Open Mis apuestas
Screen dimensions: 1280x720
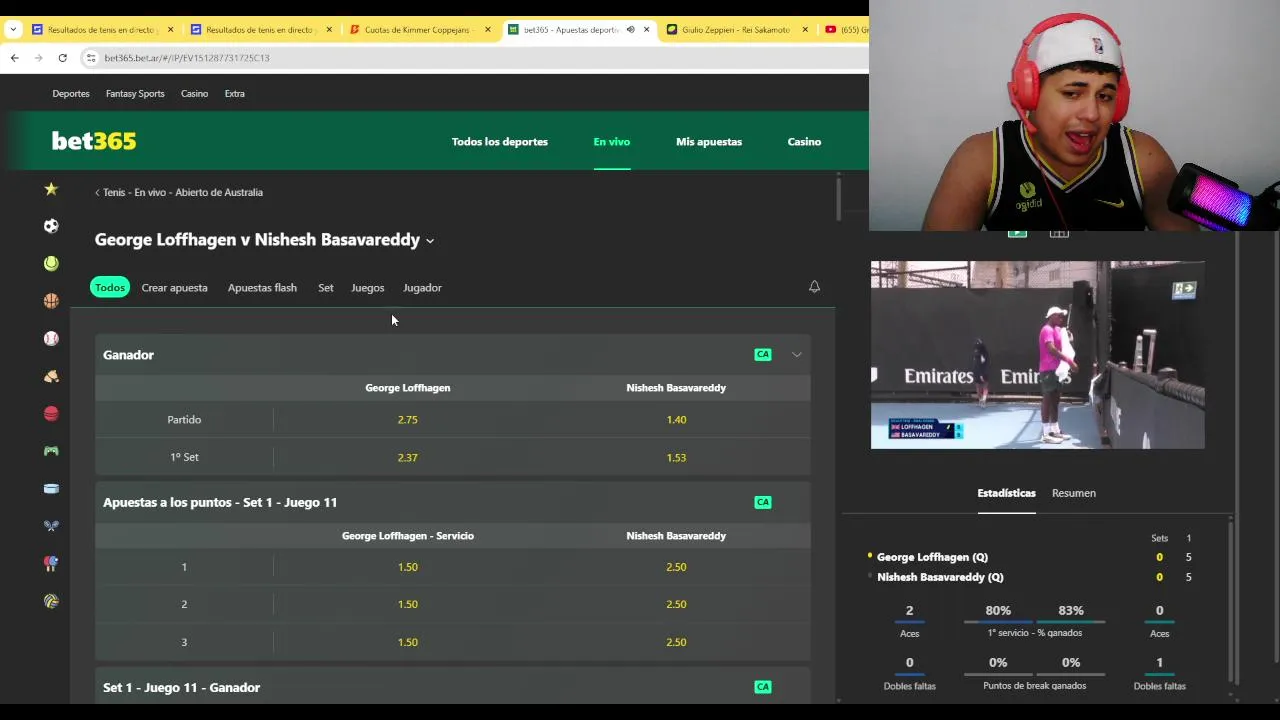[709, 141]
